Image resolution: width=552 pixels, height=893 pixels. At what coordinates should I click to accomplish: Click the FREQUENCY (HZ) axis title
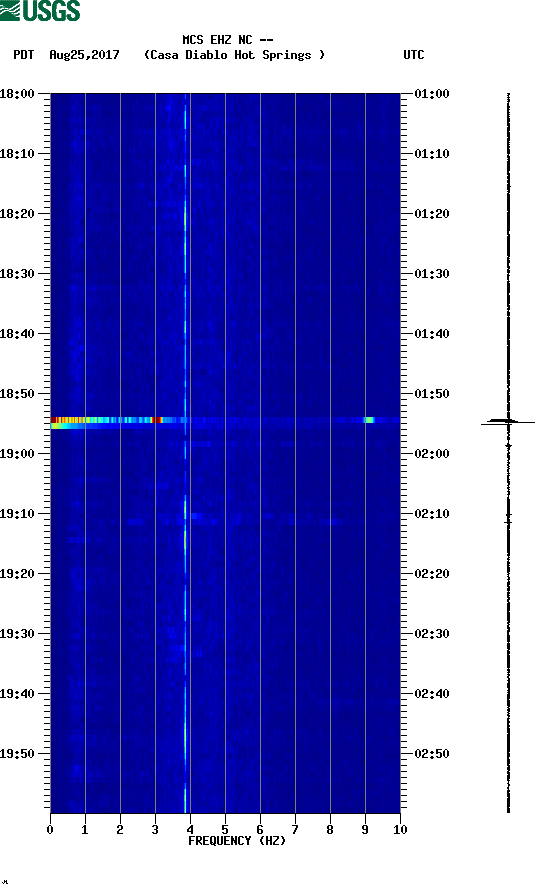click(237, 841)
